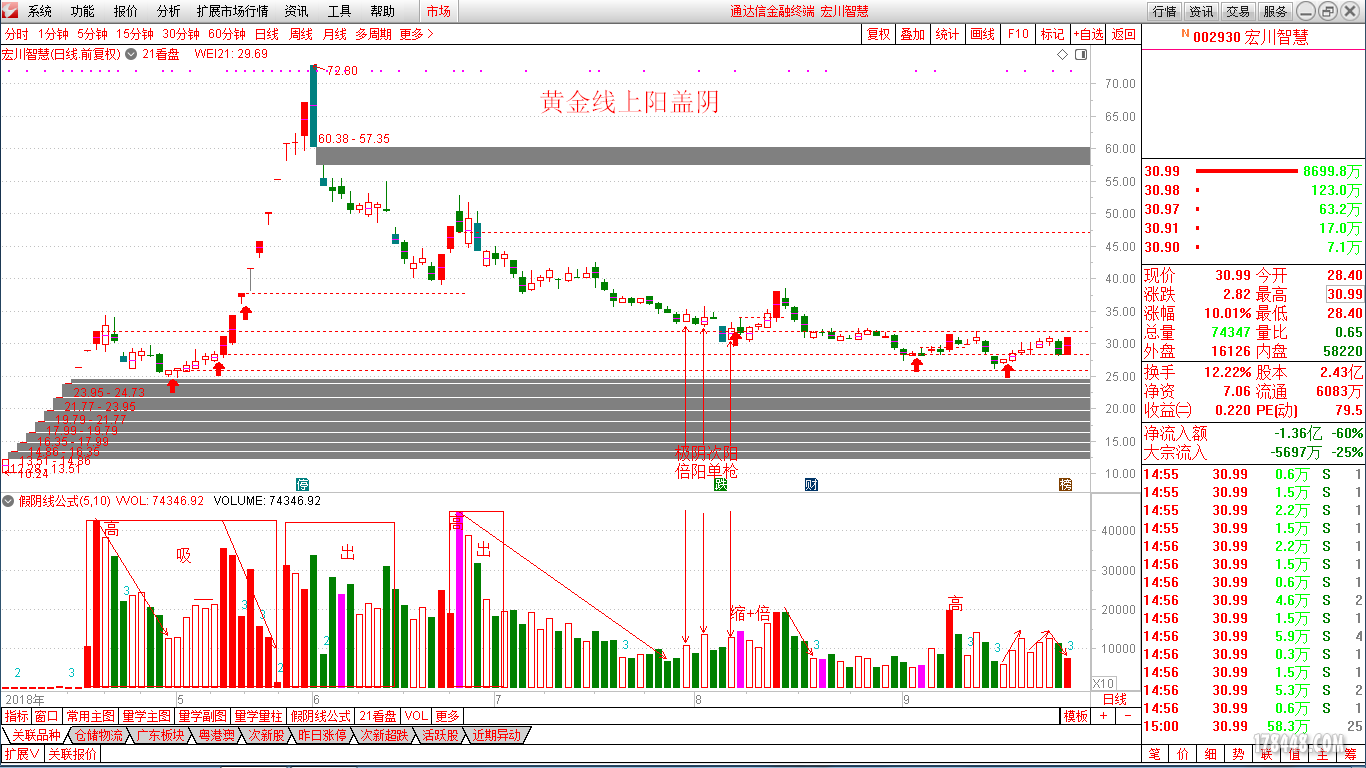The width and height of the screenshot is (1366, 768).
Task: Open the 画线 drawing tools
Action: (982, 34)
